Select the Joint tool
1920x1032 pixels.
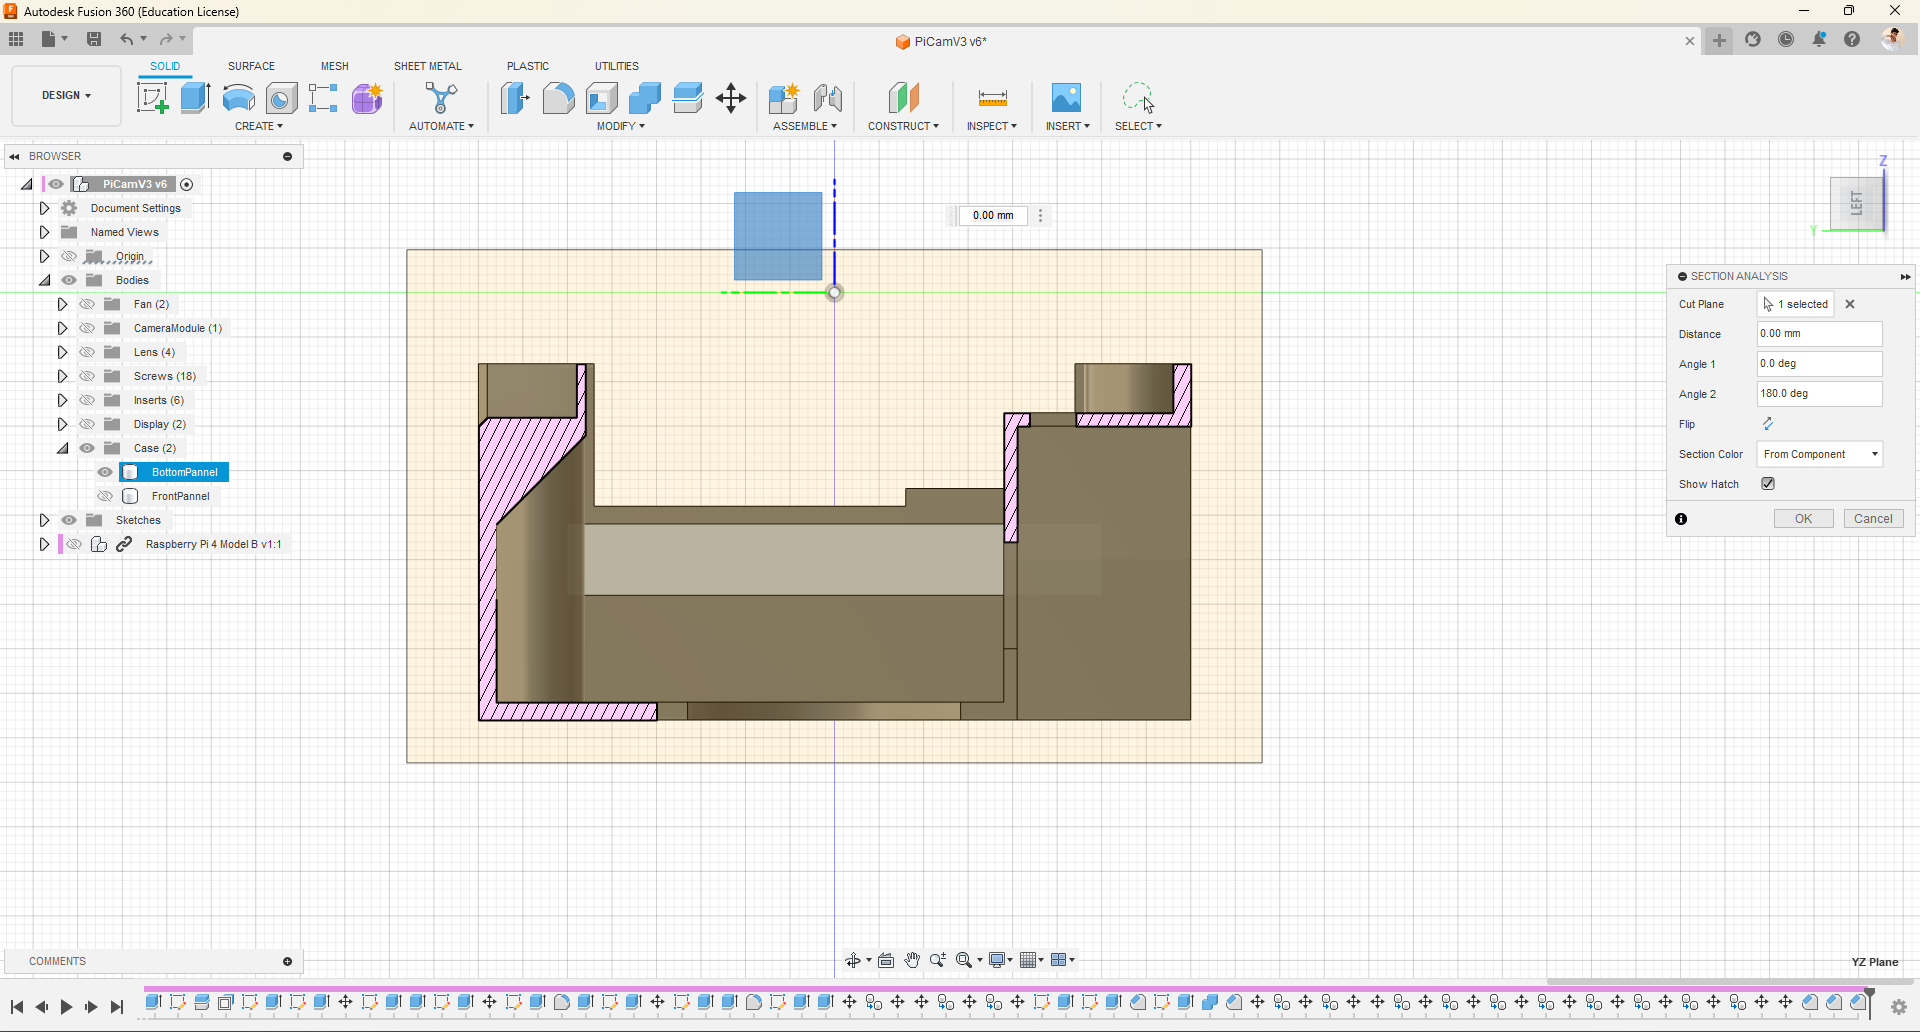(x=828, y=98)
